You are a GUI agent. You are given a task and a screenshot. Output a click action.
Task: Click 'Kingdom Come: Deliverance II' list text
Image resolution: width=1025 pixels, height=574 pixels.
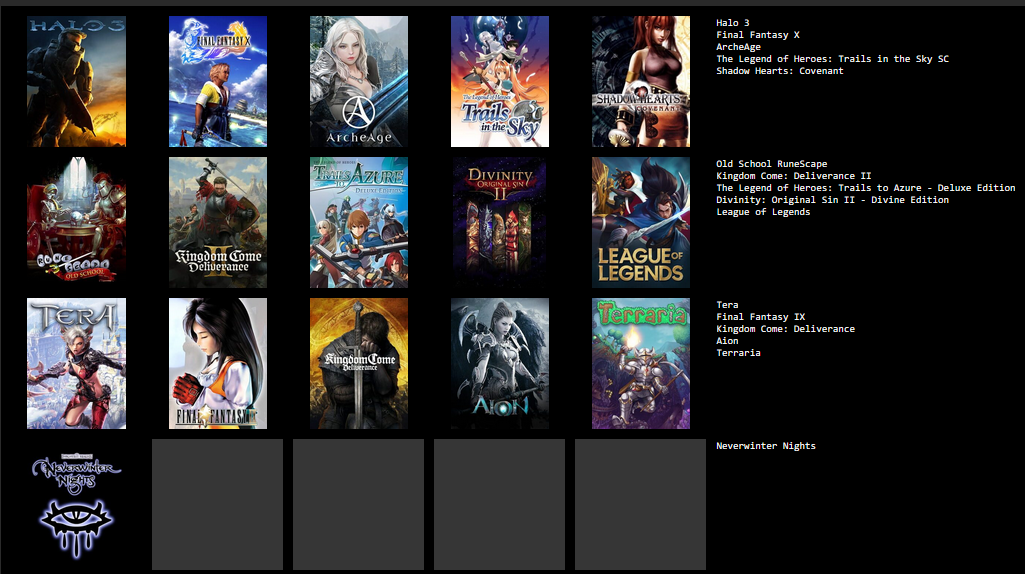794,176
